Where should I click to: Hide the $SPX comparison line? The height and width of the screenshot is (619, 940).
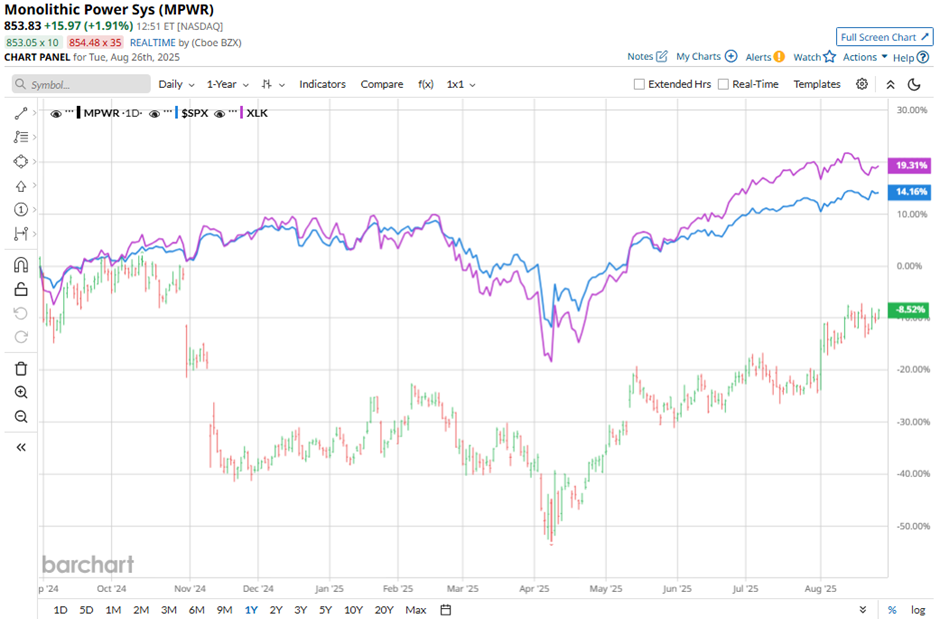(154, 113)
